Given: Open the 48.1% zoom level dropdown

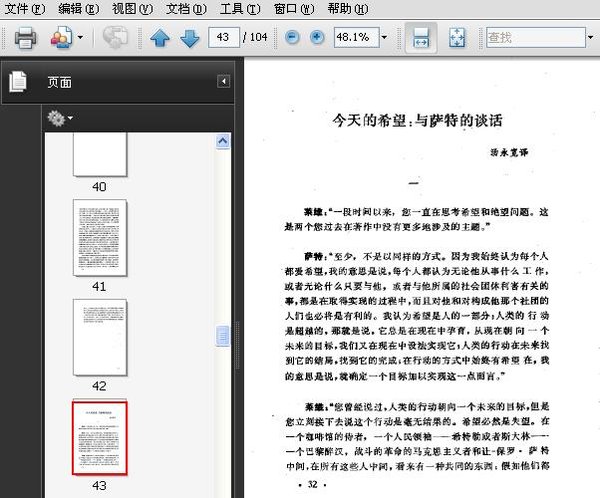Looking at the screenshot, I should point(386,38).
